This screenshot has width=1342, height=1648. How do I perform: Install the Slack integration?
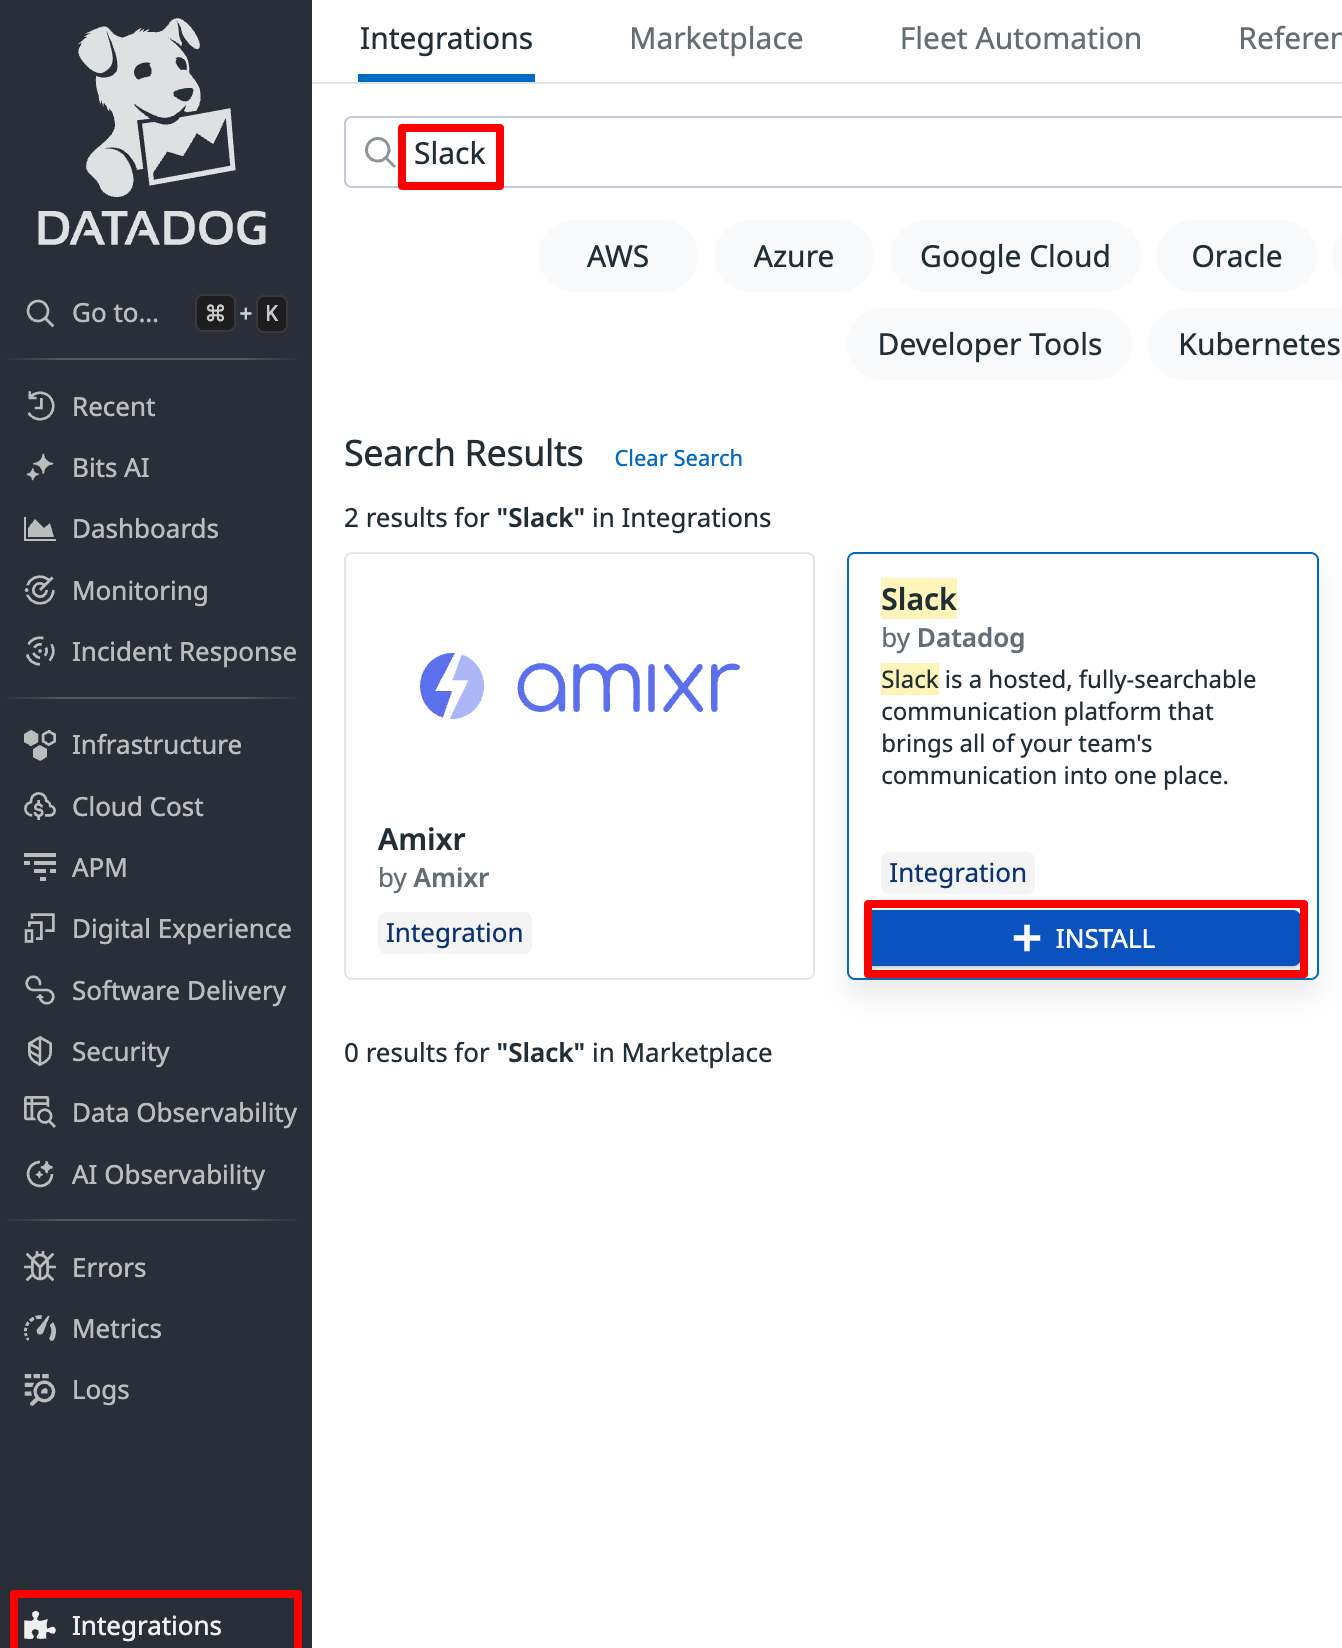point(1085,938)
